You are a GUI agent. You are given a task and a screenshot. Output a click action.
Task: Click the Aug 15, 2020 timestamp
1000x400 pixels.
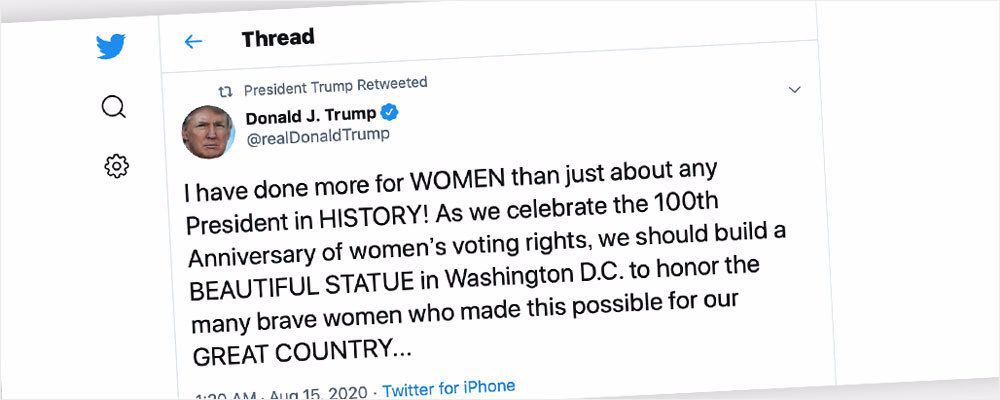point(322,393)
